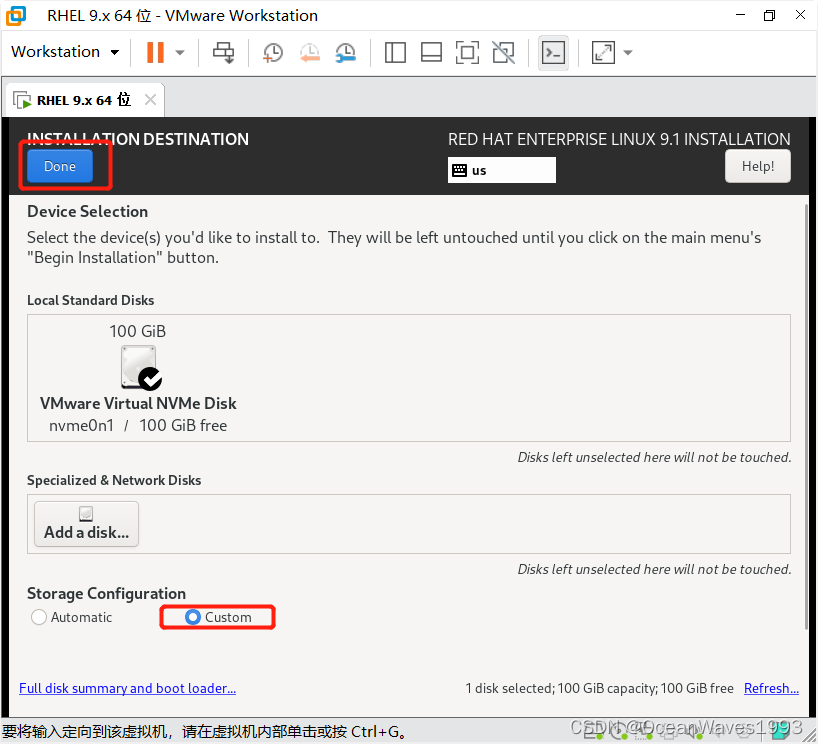Screen dimensions: 818x744
Task: Click the nvme0n1 / 100 GiB free text
Action: click(x=138, y=425)
